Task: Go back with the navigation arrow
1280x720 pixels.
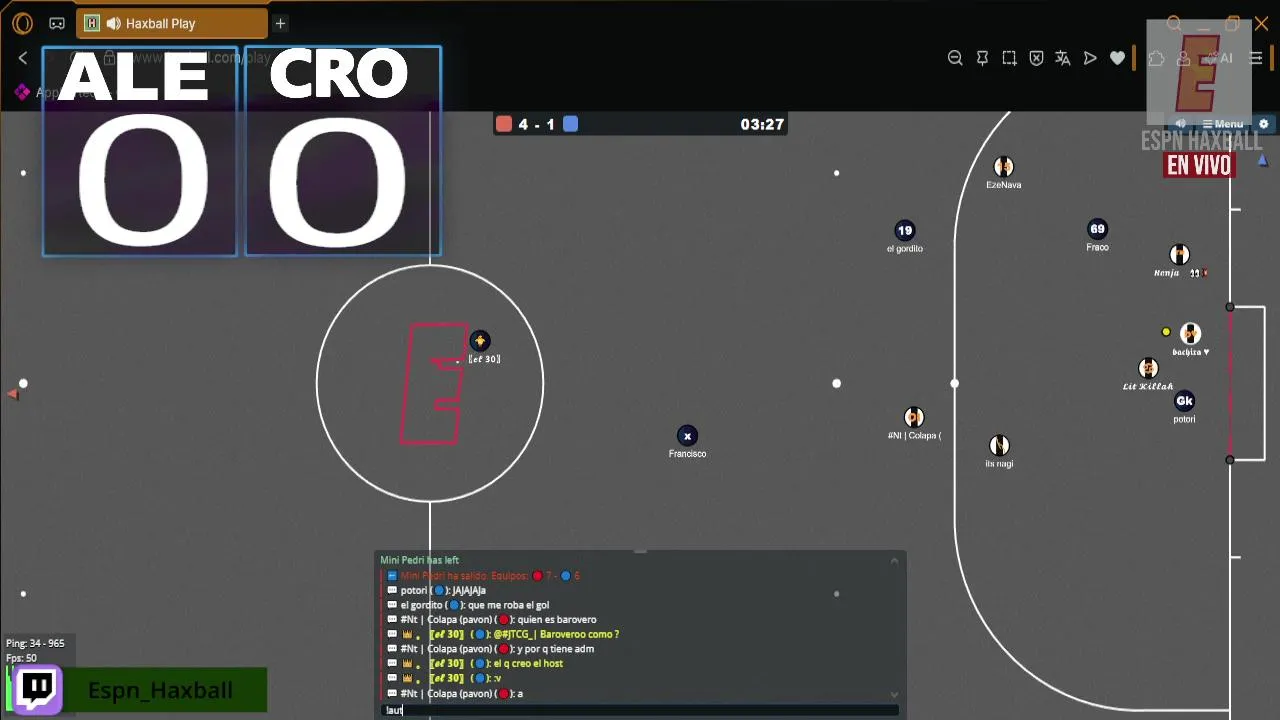Action: coord(23,58)
